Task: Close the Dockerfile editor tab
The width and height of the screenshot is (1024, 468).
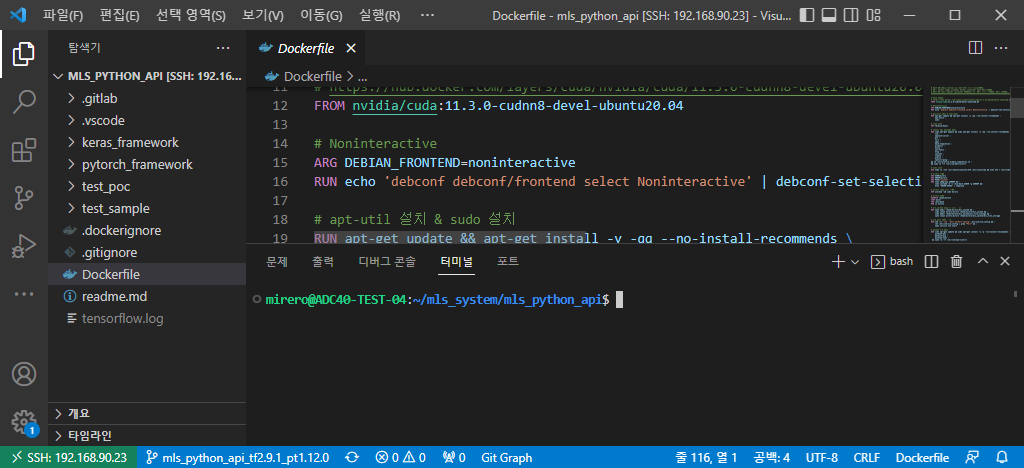Action: click(351, 48)
